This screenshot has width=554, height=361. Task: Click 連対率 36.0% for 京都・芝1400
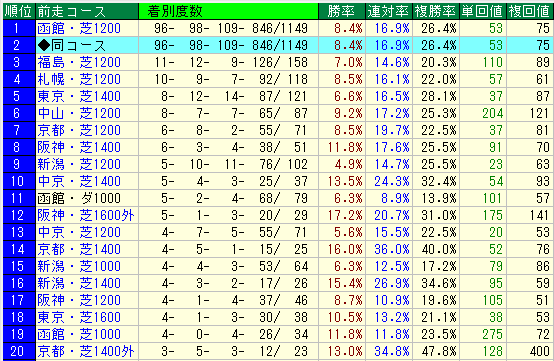coord(392,249)
